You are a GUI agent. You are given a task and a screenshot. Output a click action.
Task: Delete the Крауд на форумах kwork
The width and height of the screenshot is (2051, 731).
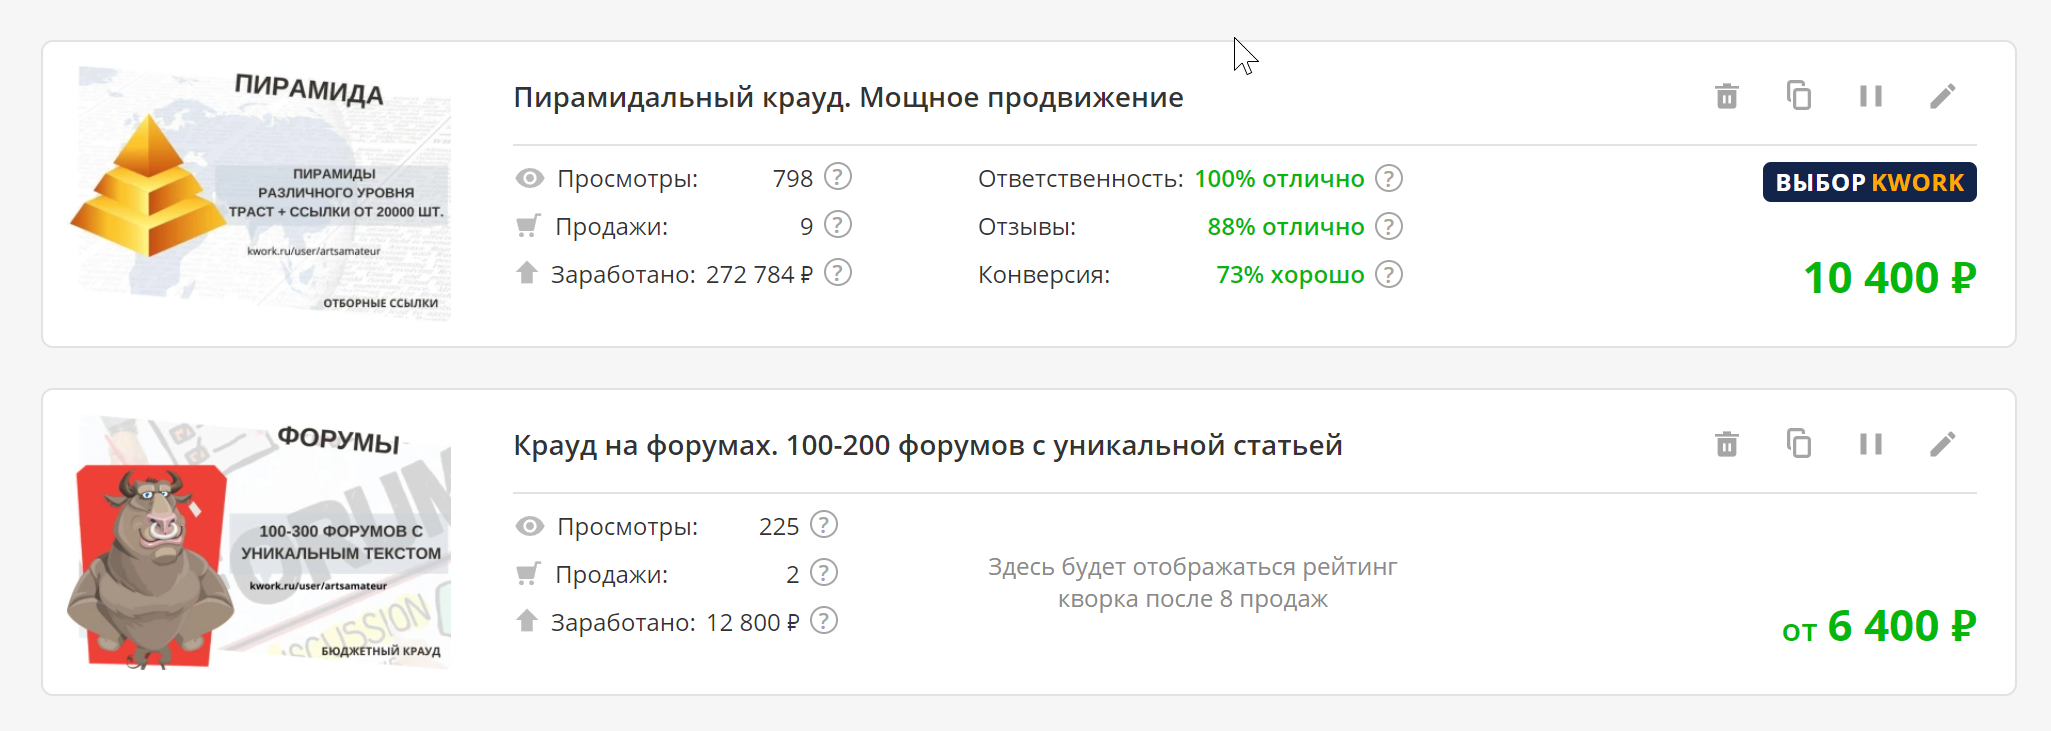click(1726, 445)
